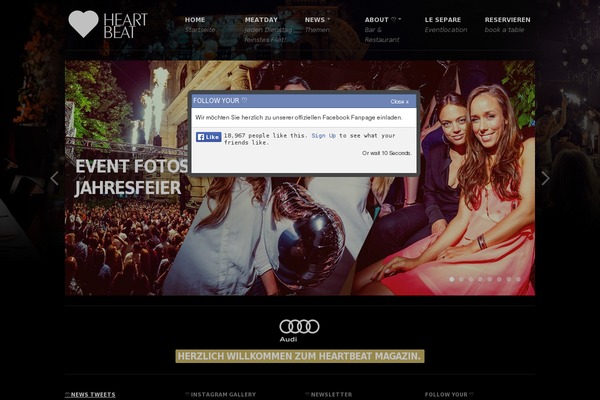Viewport: 600px width, 400px height.
Task: Select the fourth slider pagination dot
Action: point(480,279)
